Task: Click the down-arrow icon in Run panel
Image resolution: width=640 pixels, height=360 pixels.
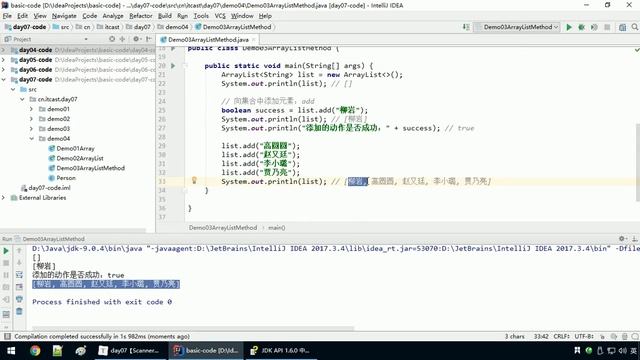Action: pyautogui.click(x=19, y=263)
